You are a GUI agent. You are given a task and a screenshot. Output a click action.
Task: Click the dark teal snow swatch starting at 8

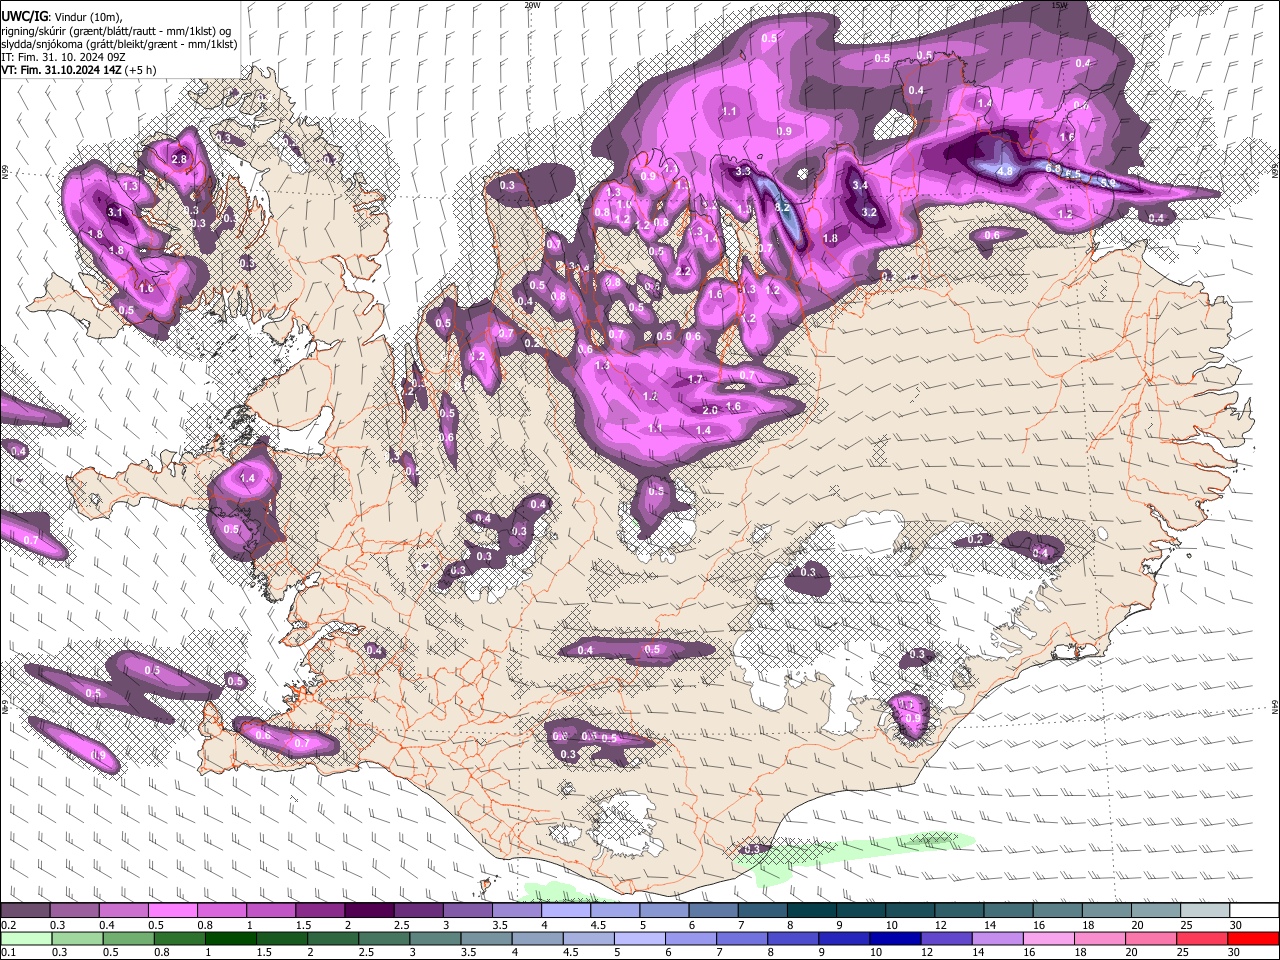coord(812,911)
